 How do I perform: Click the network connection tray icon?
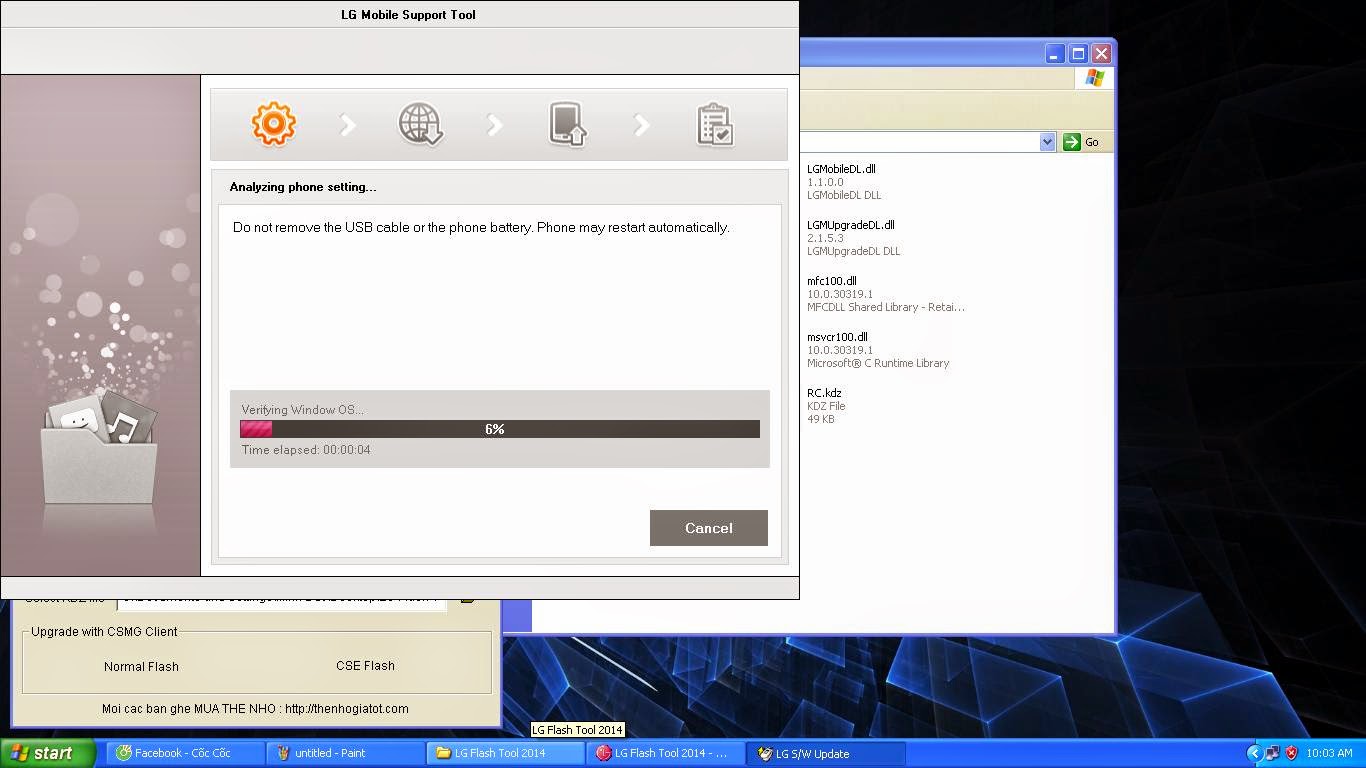pos(1272,753)
